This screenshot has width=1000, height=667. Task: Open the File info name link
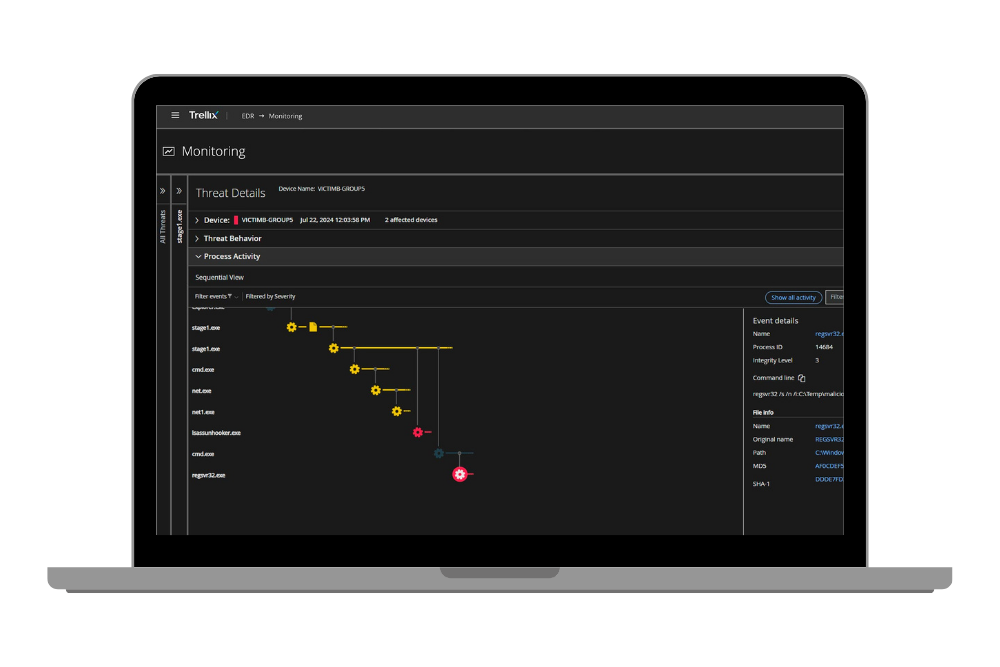coord(829,426)
